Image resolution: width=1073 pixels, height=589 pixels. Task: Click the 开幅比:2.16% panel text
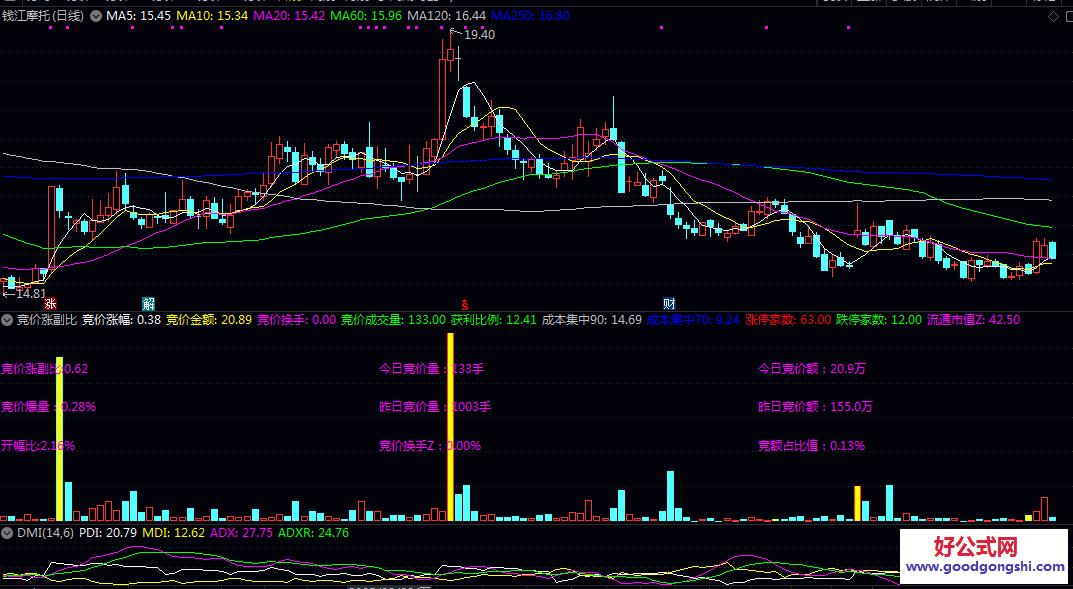point(38,445)
